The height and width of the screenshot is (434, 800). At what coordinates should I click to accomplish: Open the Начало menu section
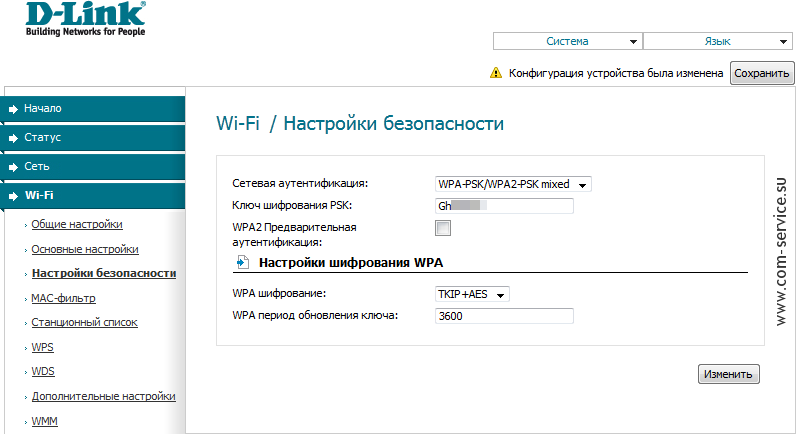coord(94,109)
